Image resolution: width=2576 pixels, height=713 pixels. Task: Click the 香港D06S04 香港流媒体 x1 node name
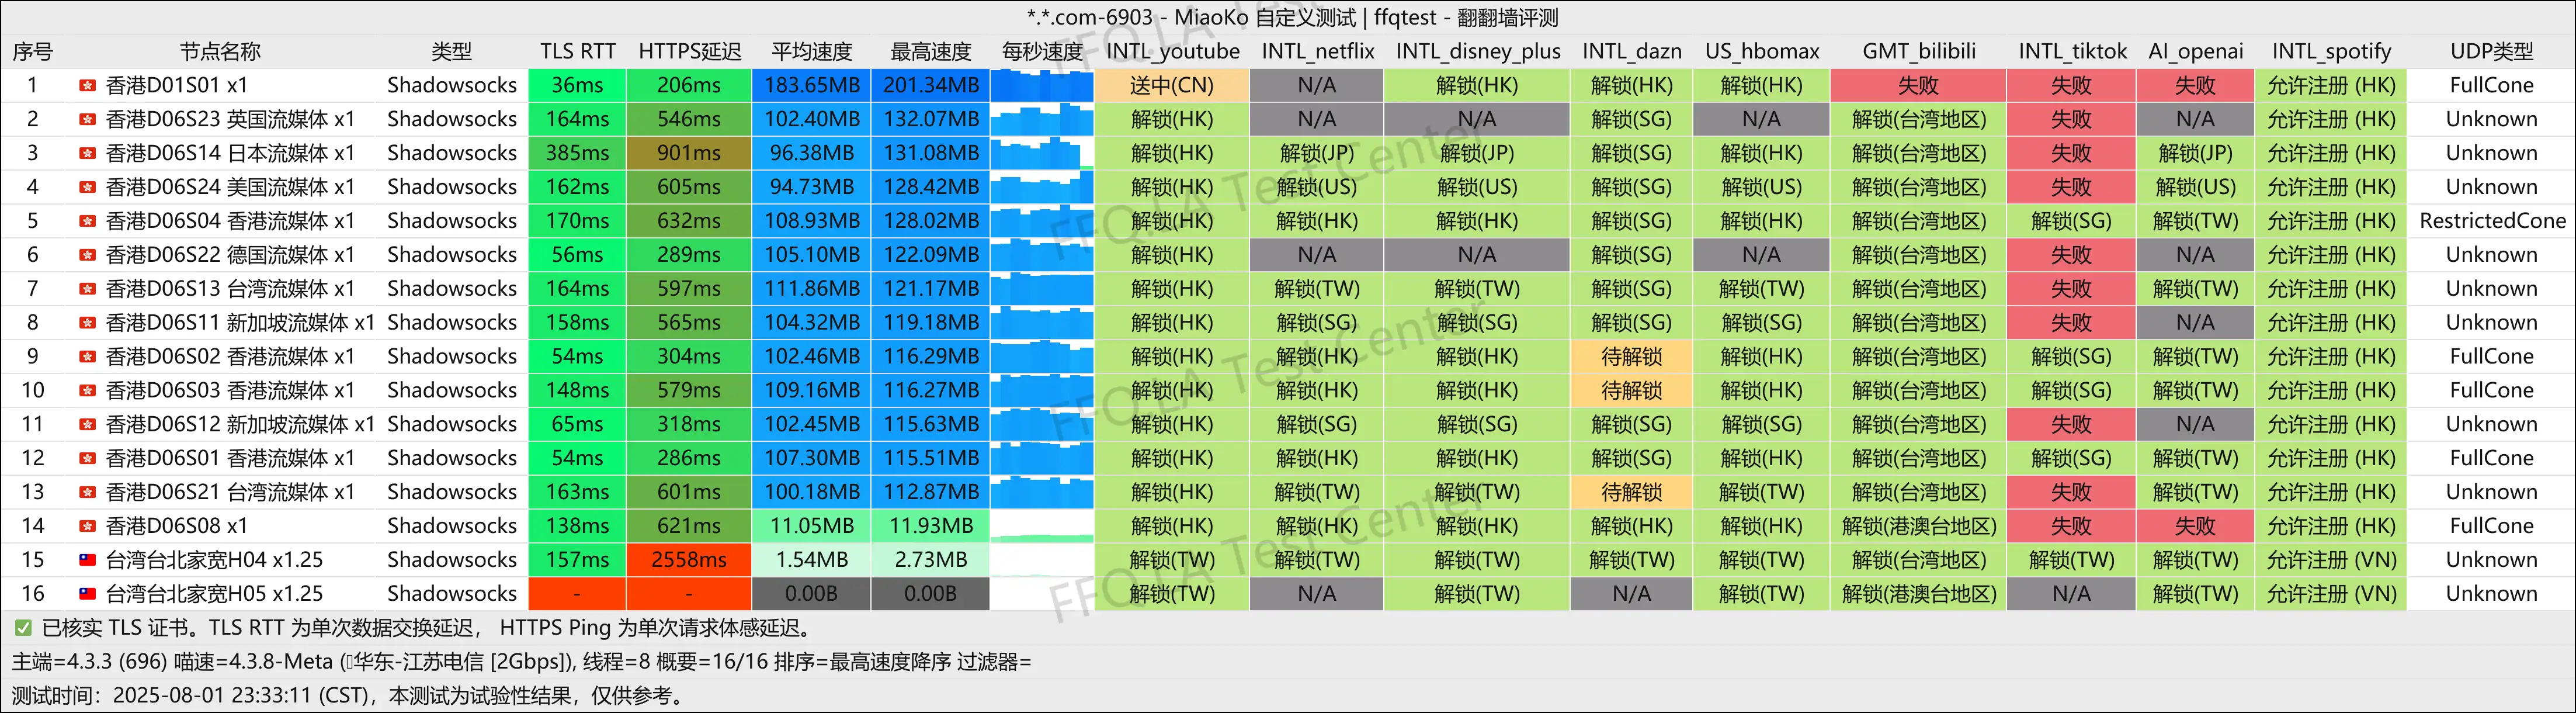click(x=230, y=221)
